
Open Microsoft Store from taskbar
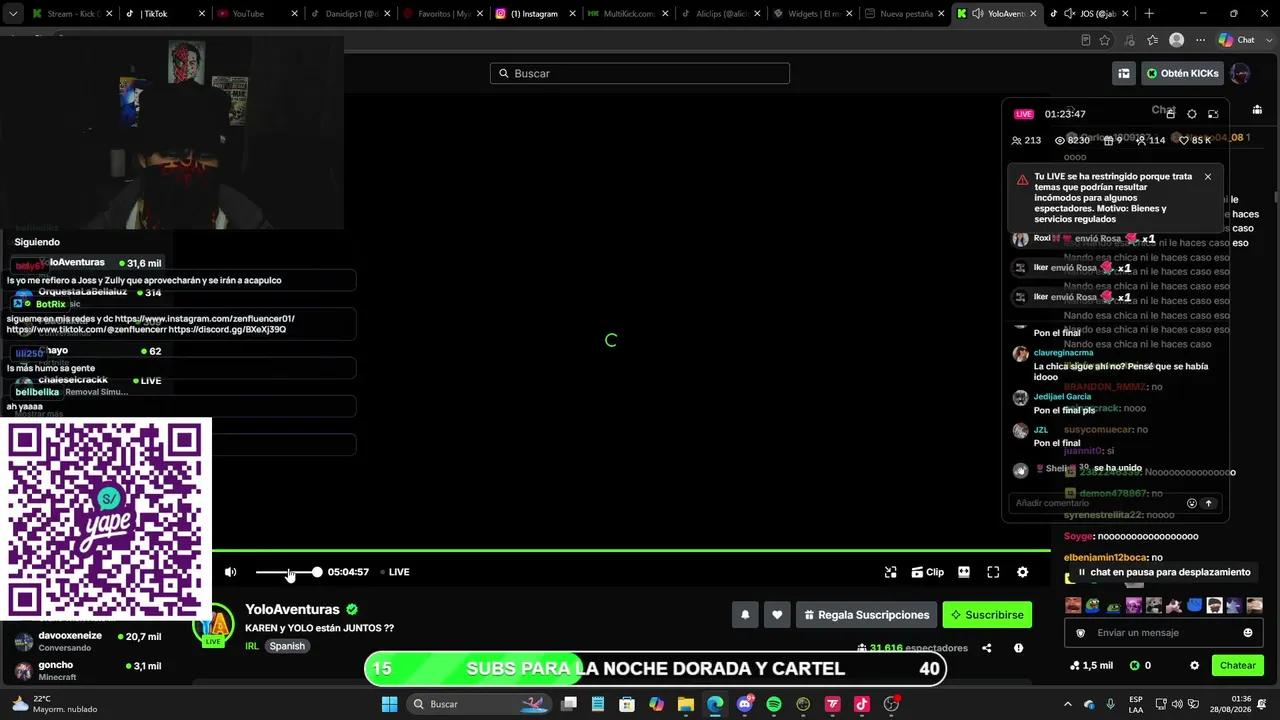[x=626, y=704]
